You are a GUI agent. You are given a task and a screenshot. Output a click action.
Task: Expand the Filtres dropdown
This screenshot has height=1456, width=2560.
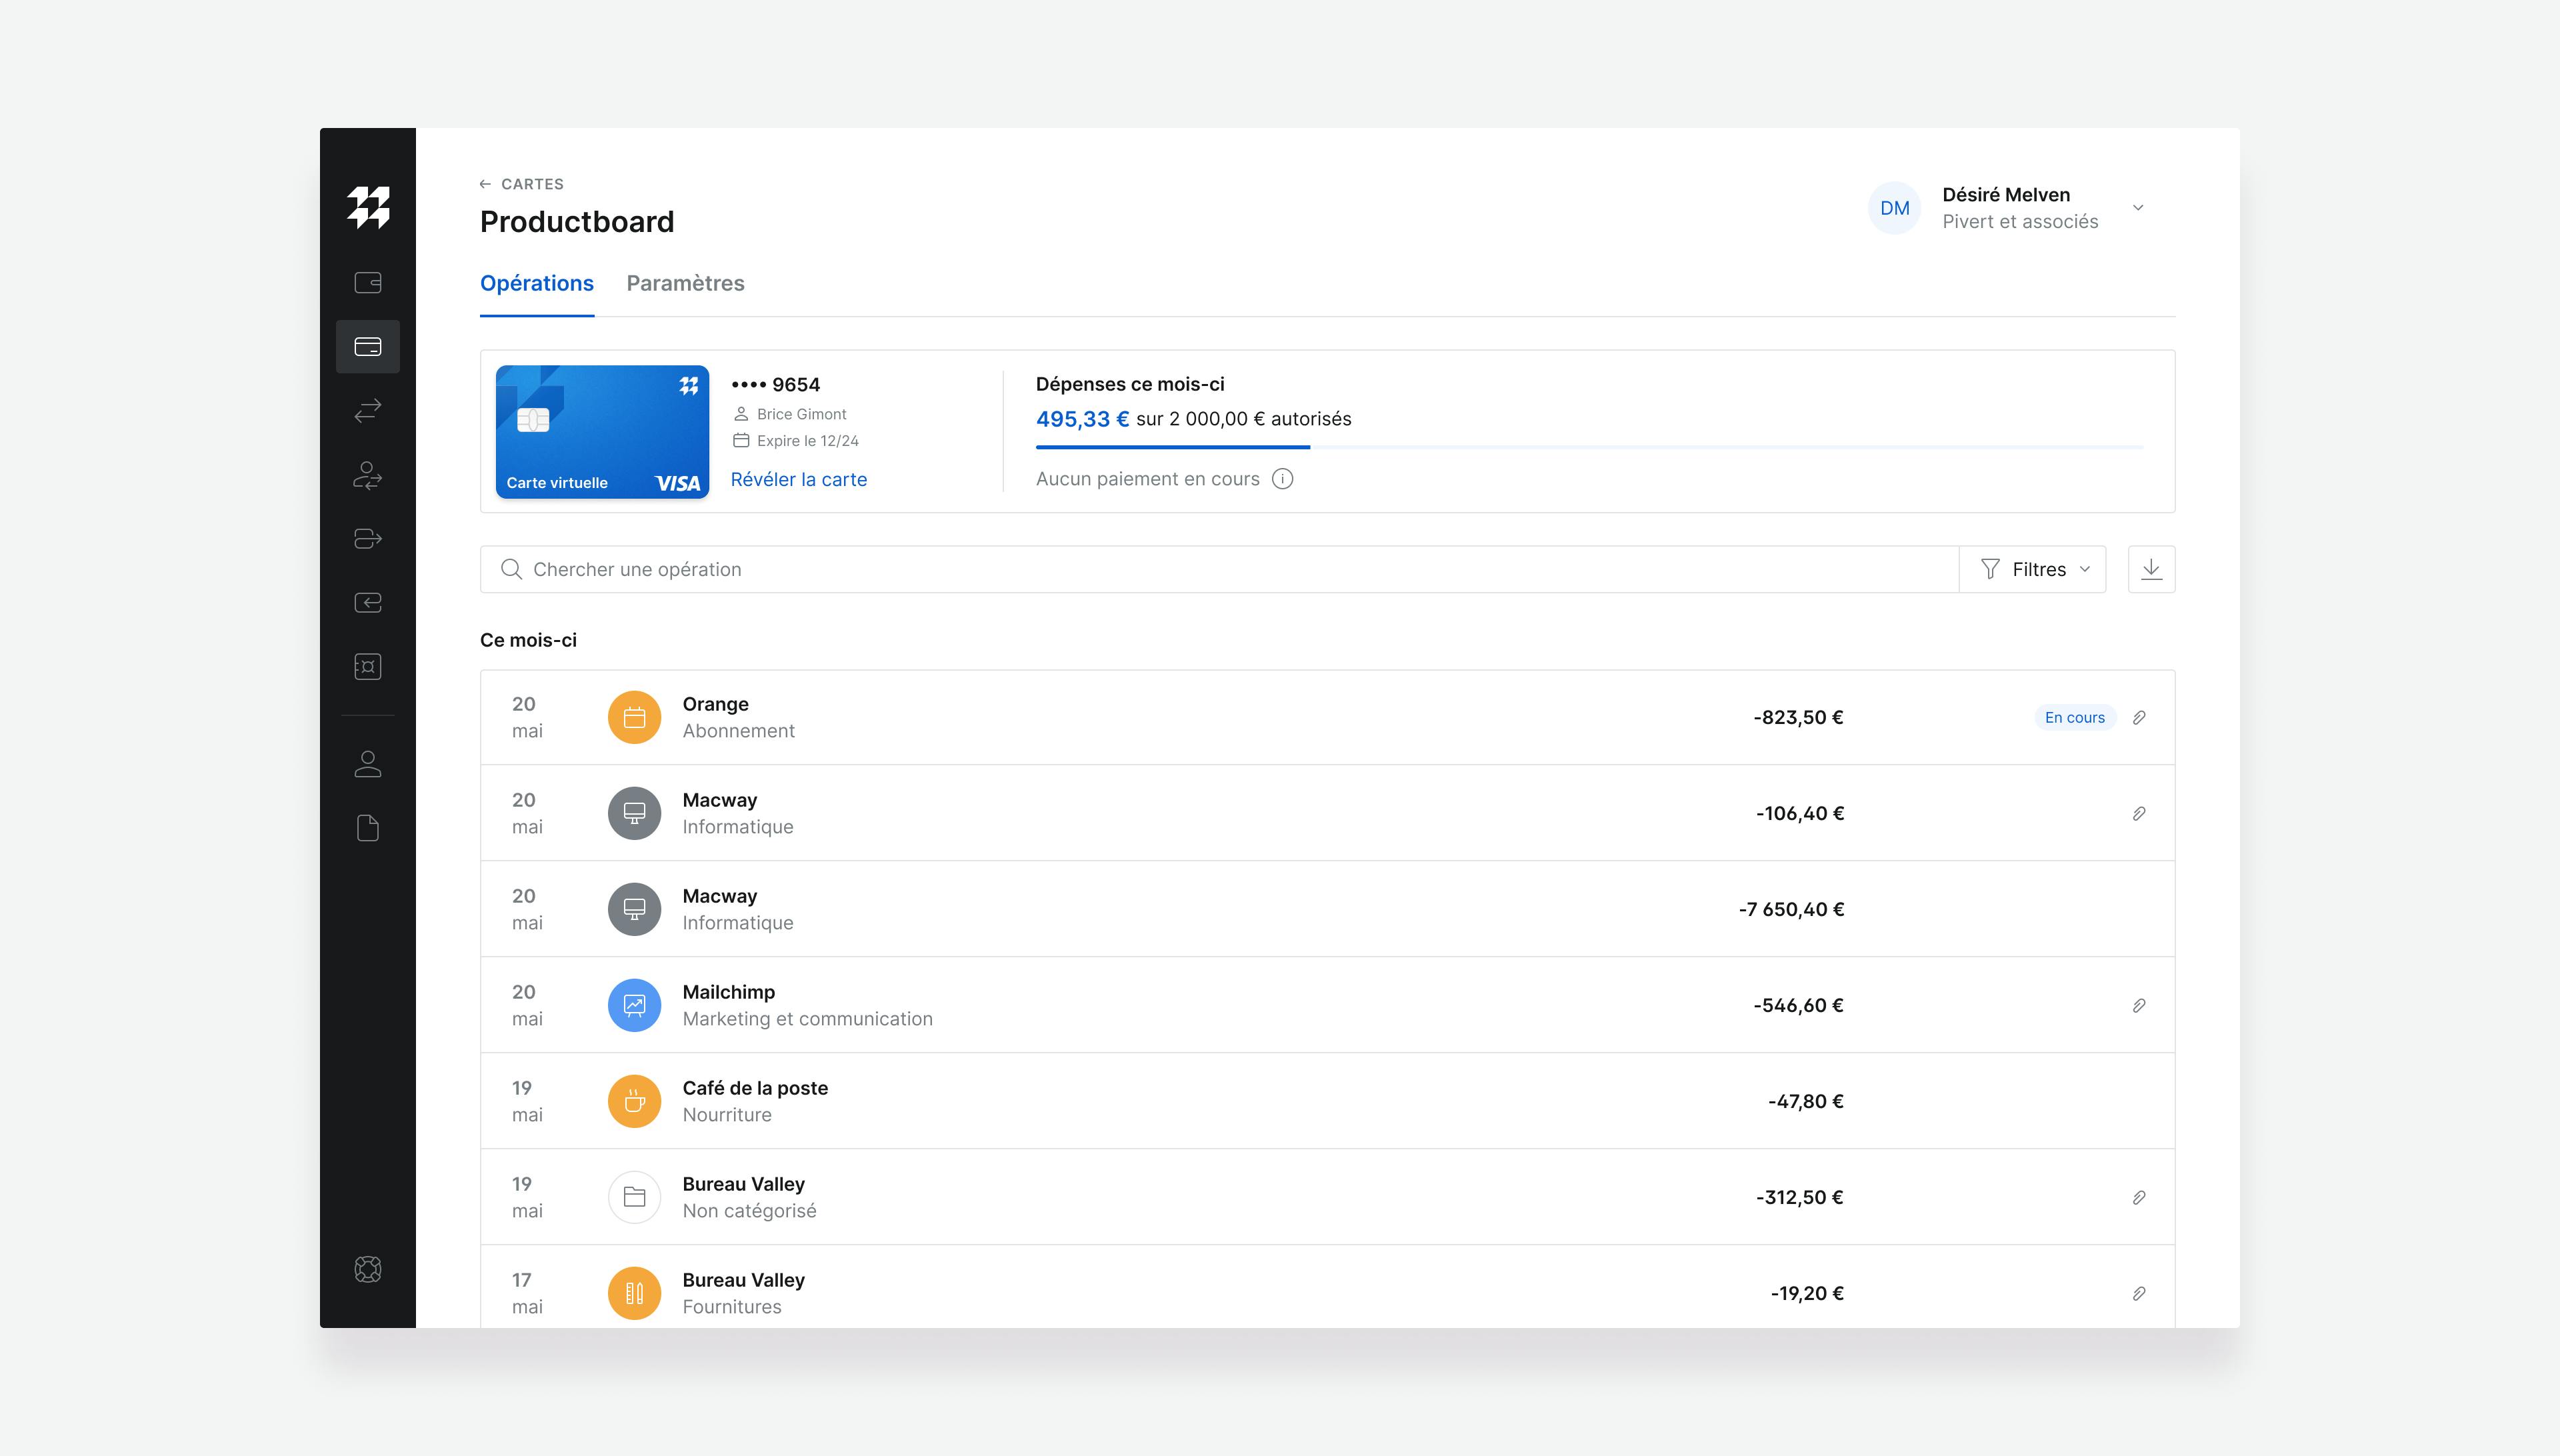[x=2032, y=569]
